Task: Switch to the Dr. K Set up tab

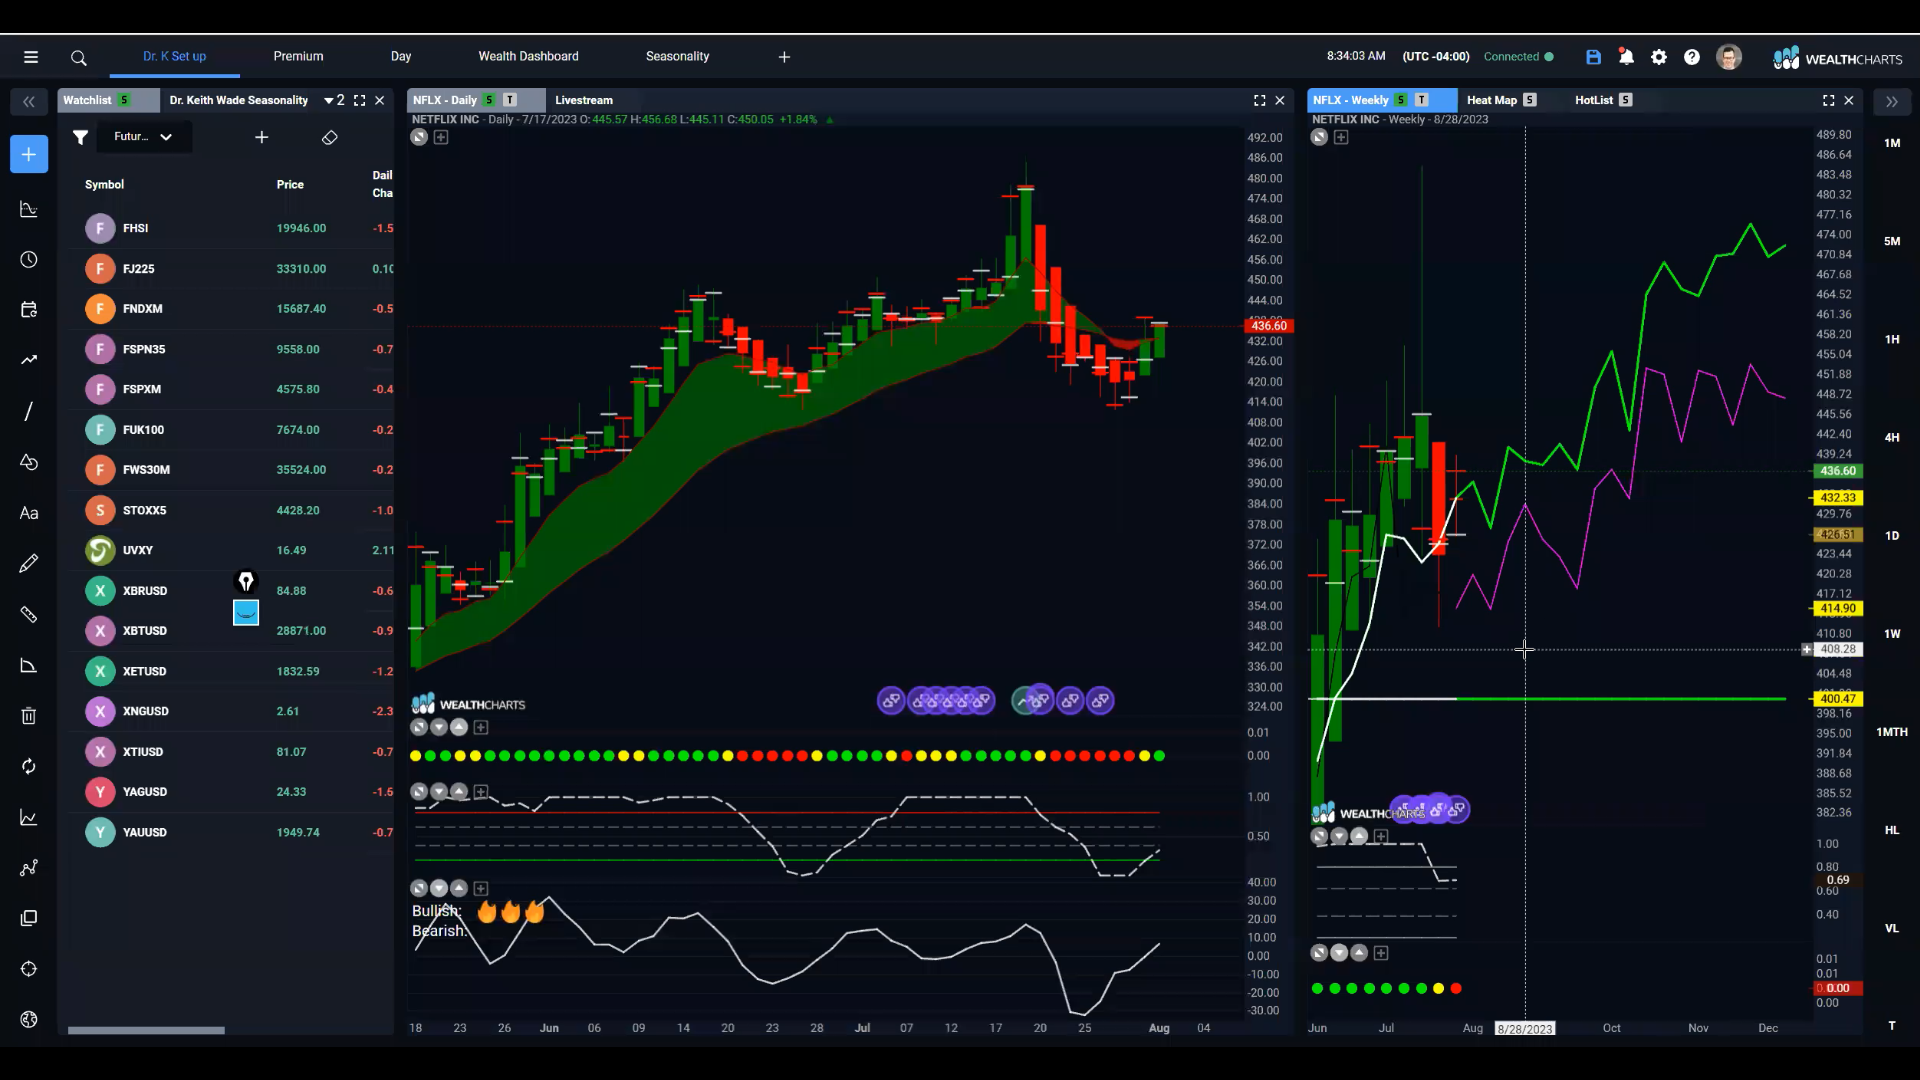Action: [x=175, y=56]
